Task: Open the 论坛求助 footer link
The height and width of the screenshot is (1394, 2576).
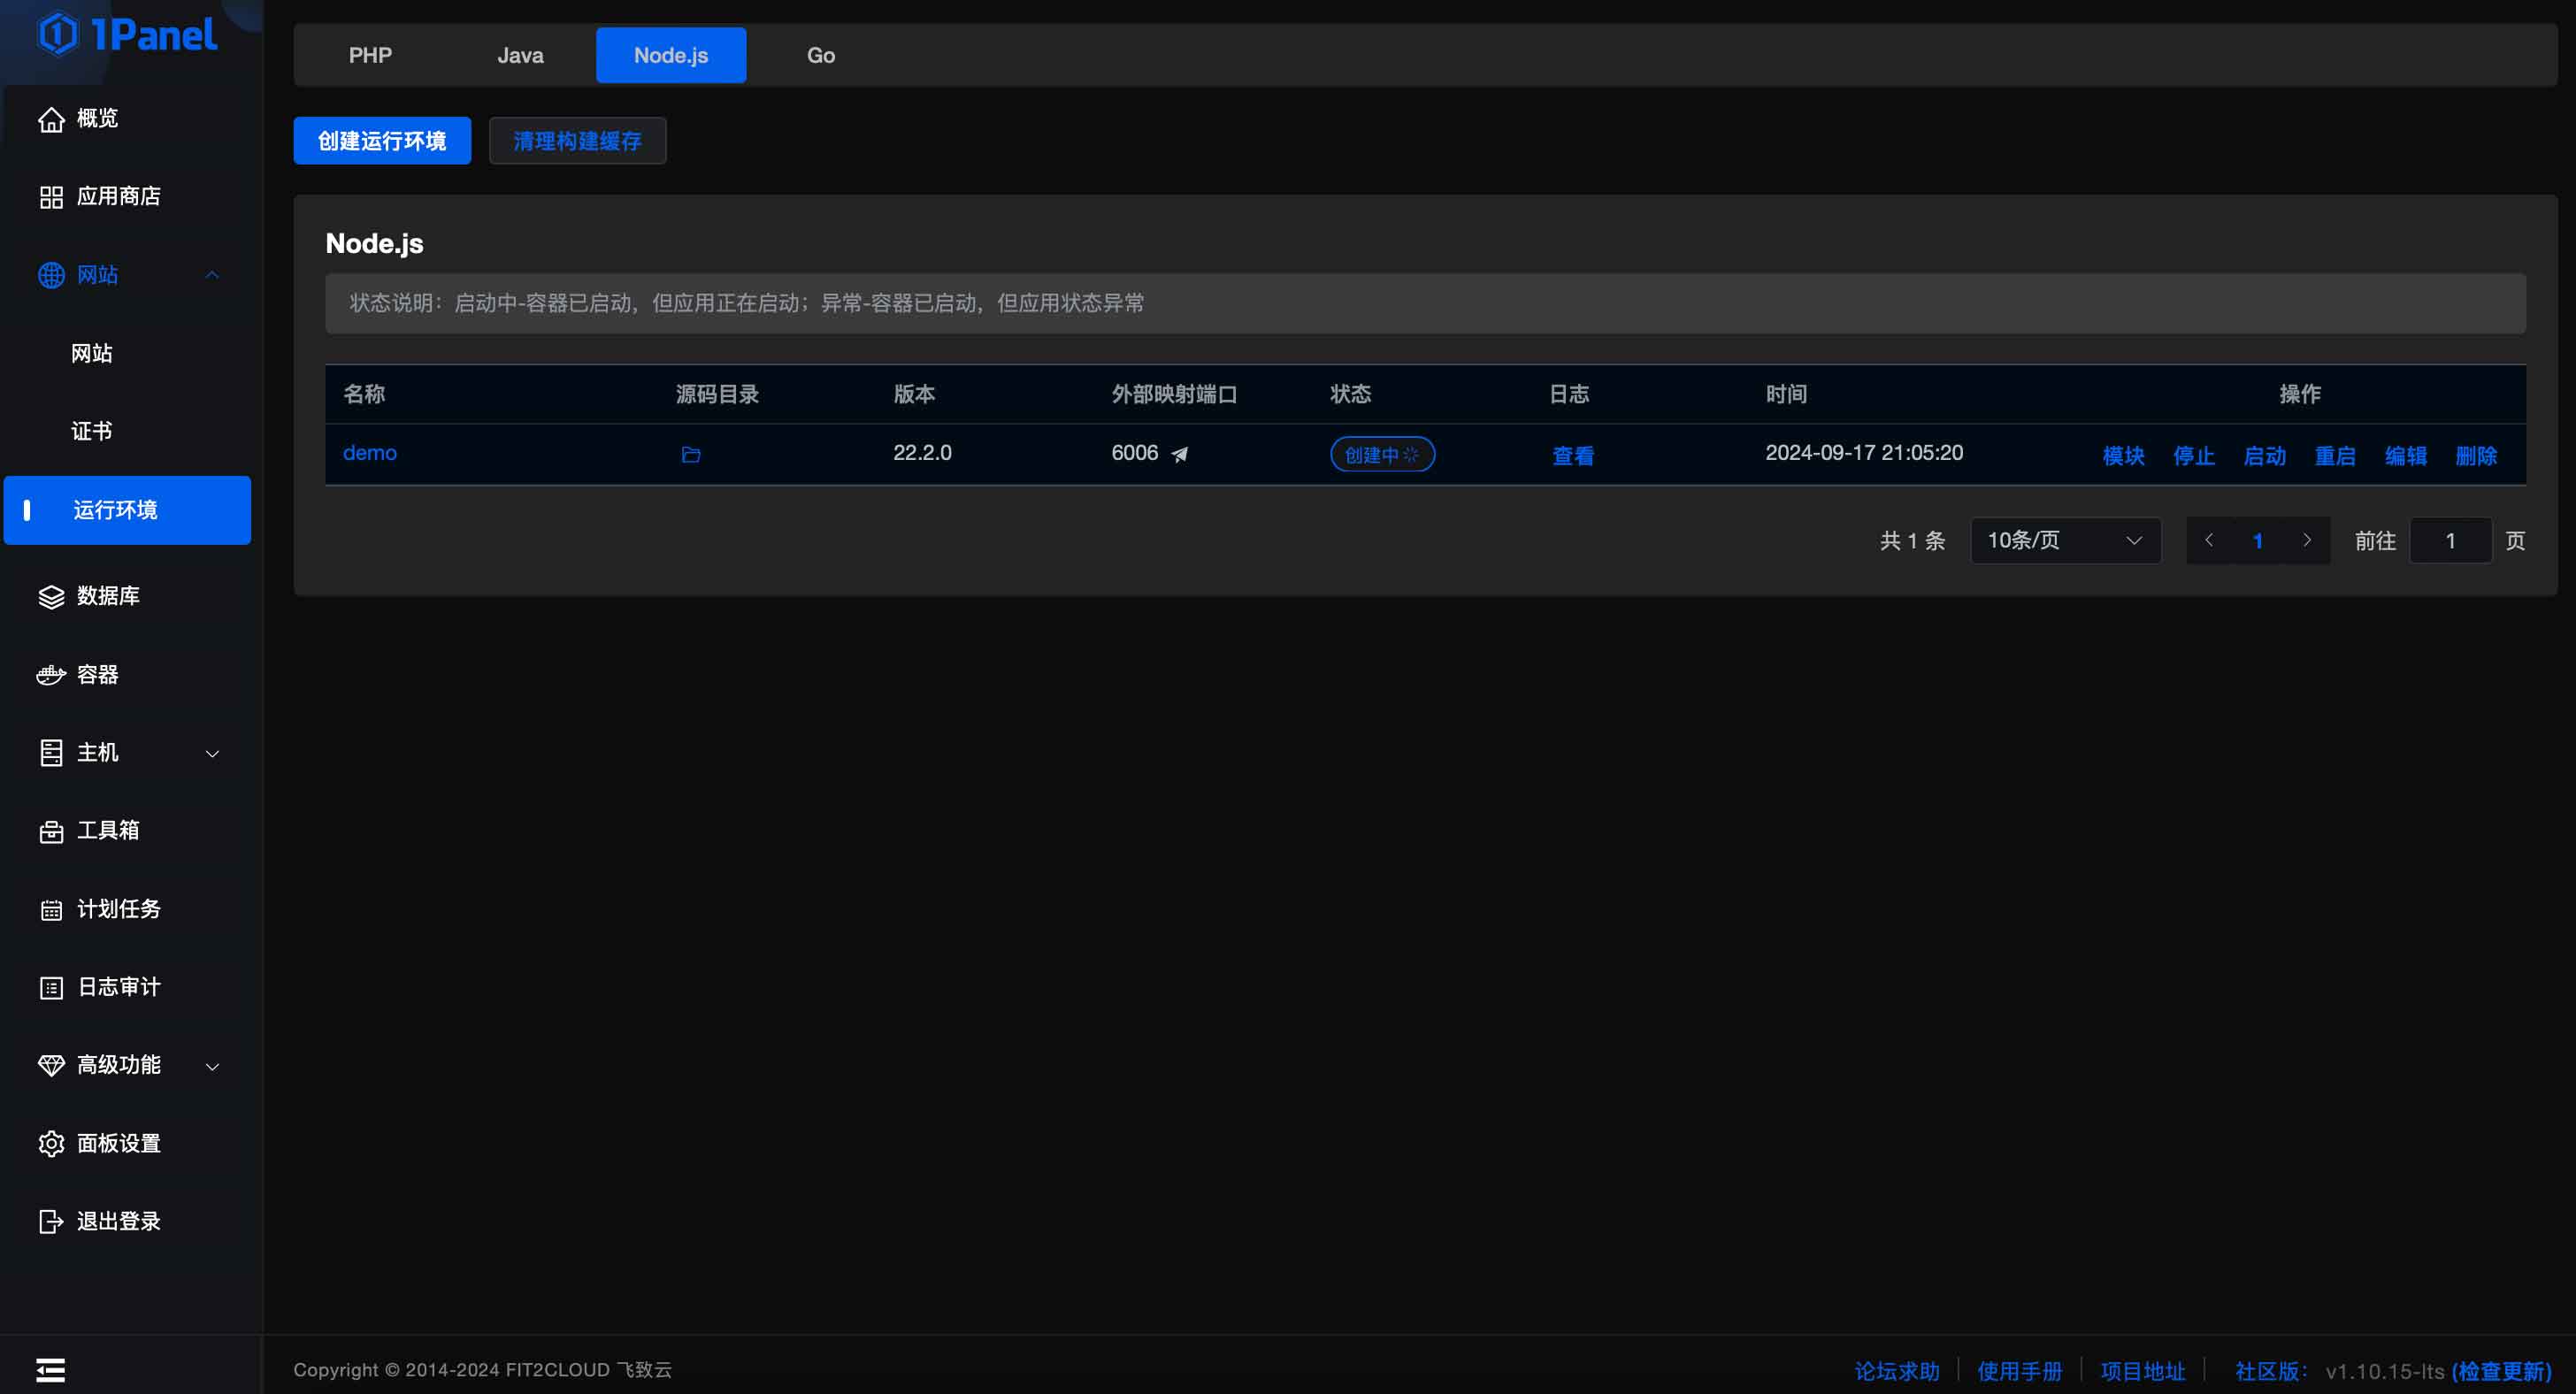Action: 1897,1371
